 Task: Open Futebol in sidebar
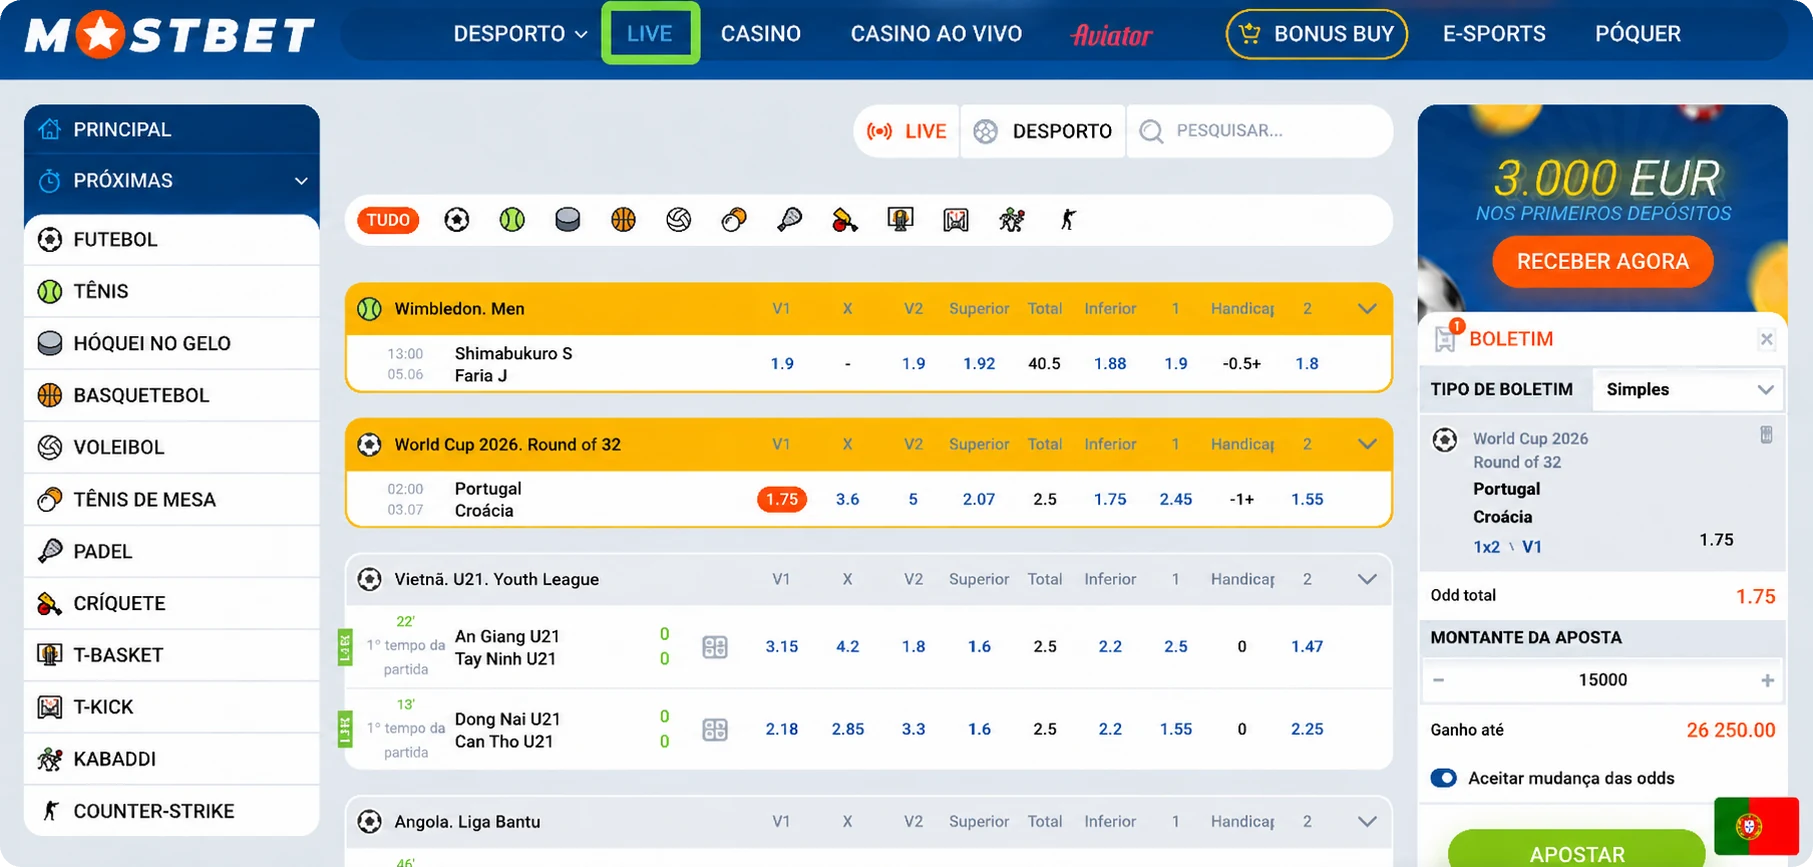pyautogui.click(x=172, y=240)
